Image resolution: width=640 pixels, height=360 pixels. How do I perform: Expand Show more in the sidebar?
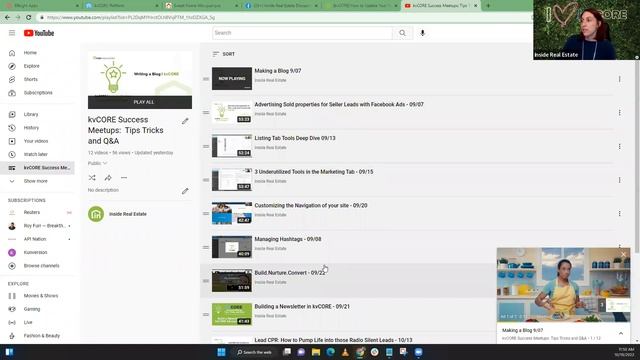[x=37, y=181]
